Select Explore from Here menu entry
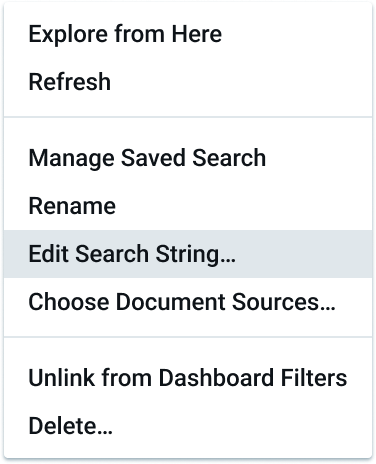Screen dimensions: 376x464 [188, 34]
